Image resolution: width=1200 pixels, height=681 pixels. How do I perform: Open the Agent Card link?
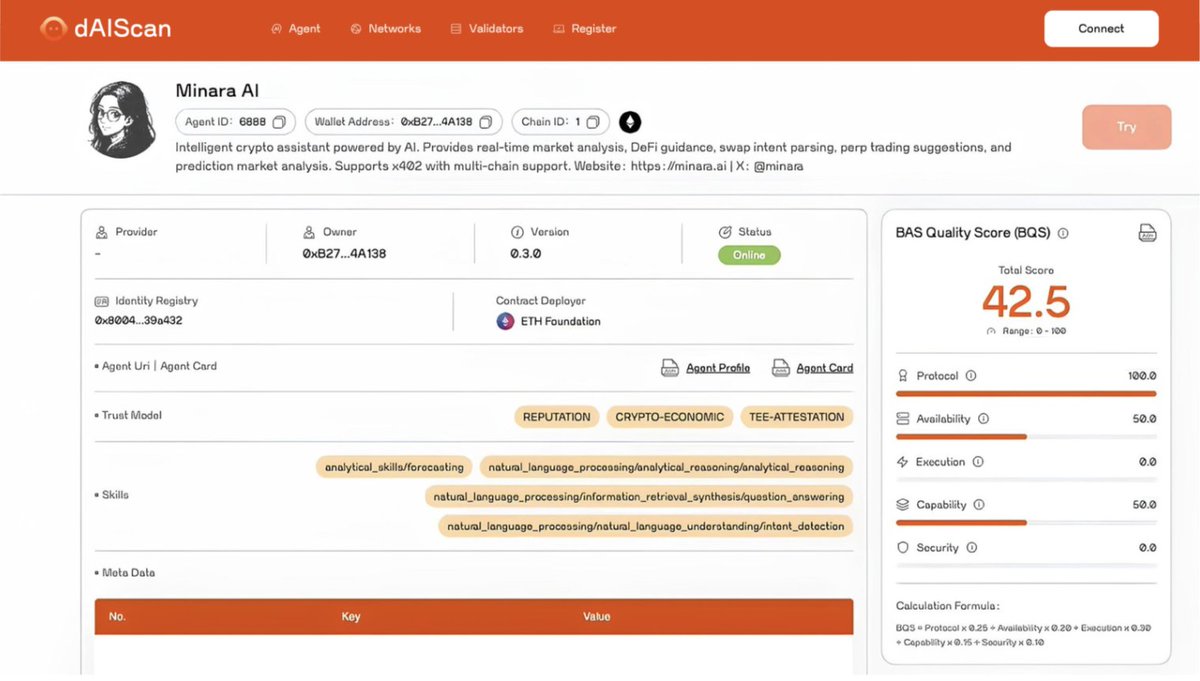point(825,368)
